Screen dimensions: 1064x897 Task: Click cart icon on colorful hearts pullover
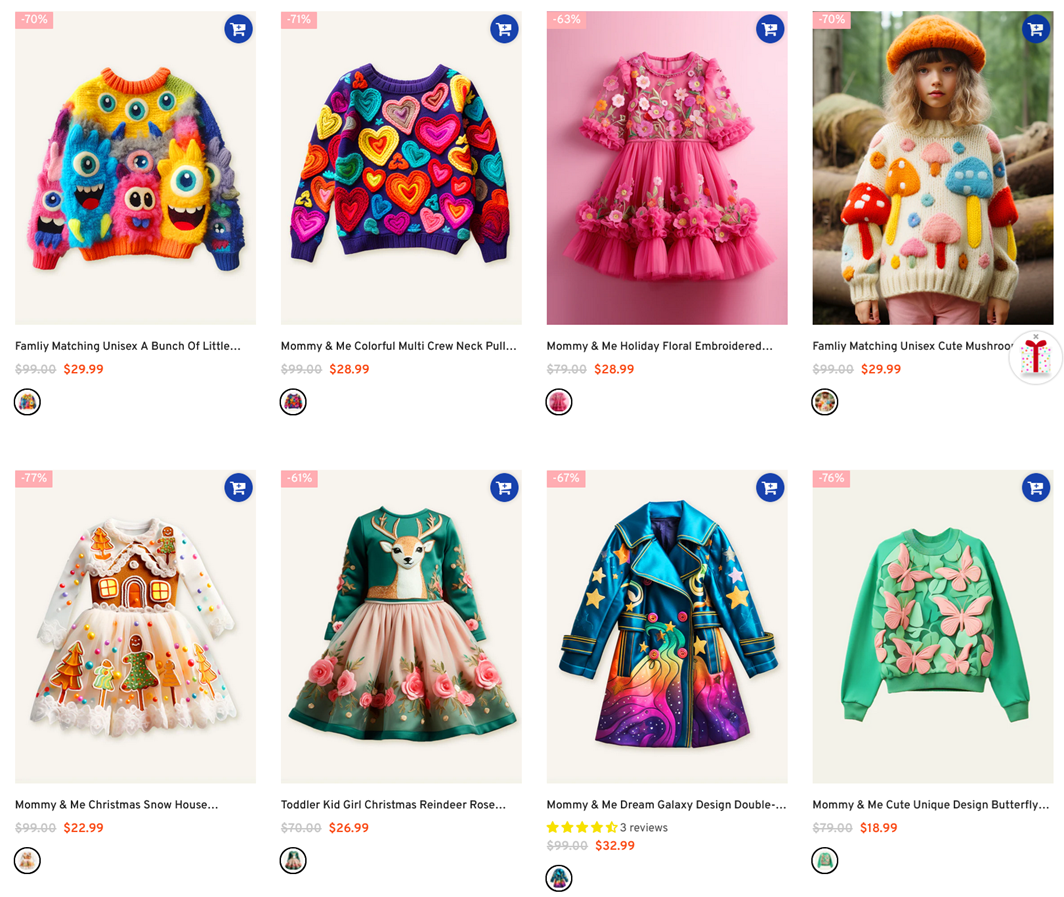coord(504,29)
